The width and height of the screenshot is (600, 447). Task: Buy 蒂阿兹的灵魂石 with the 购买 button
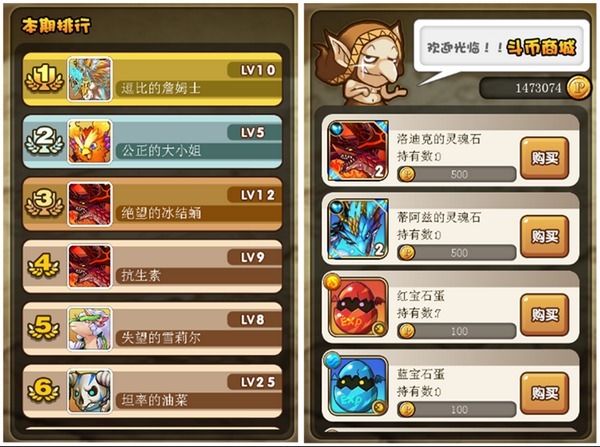click(x=545, y=237)
